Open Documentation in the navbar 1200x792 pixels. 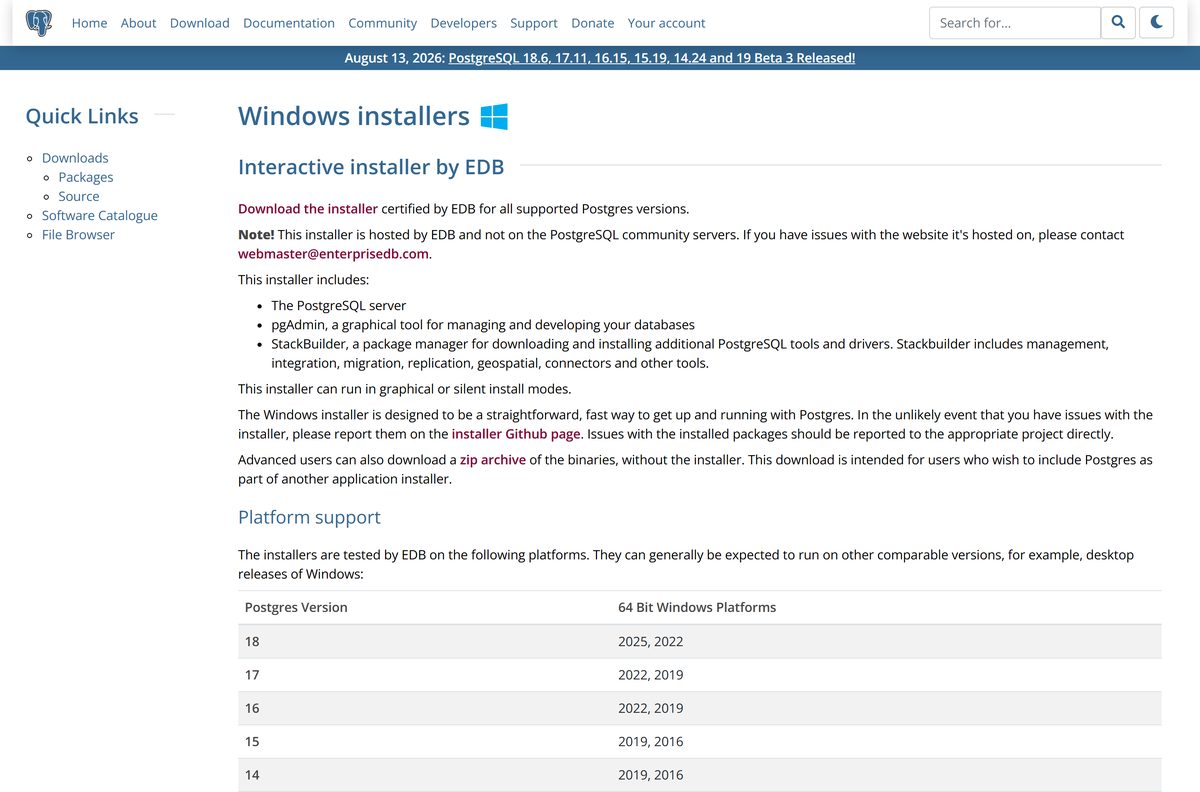pos(289,23)
